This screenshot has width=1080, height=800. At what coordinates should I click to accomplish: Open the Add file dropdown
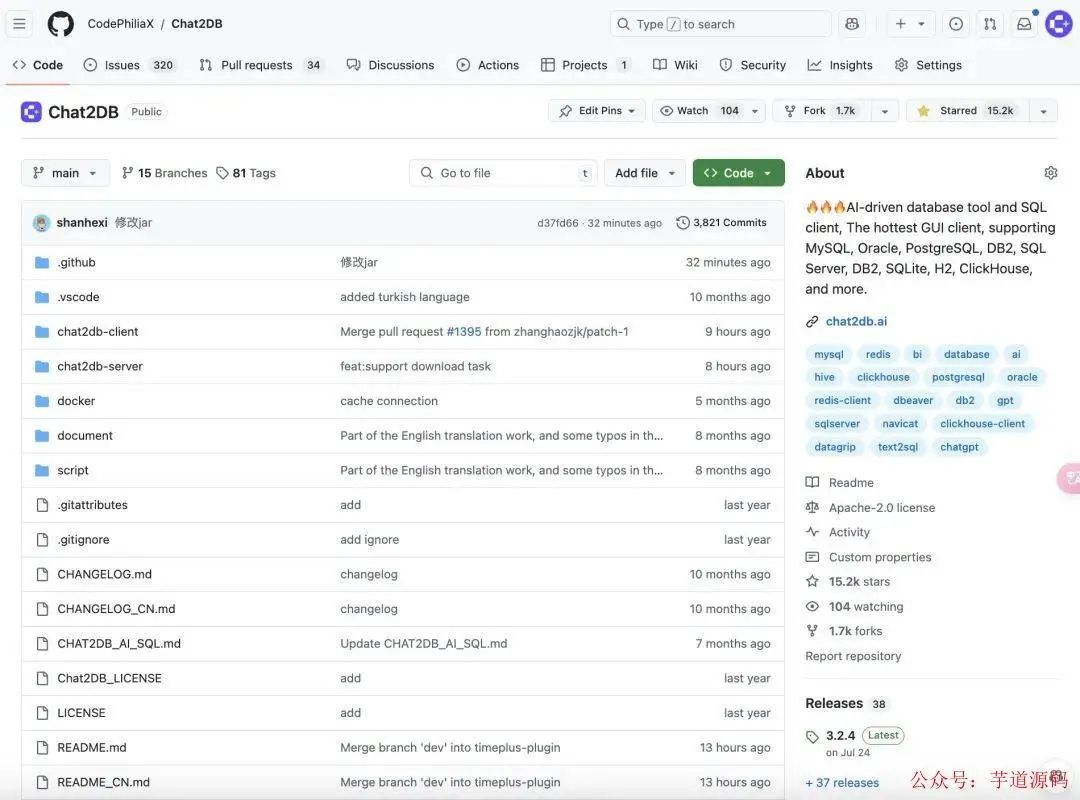[645, 173]
